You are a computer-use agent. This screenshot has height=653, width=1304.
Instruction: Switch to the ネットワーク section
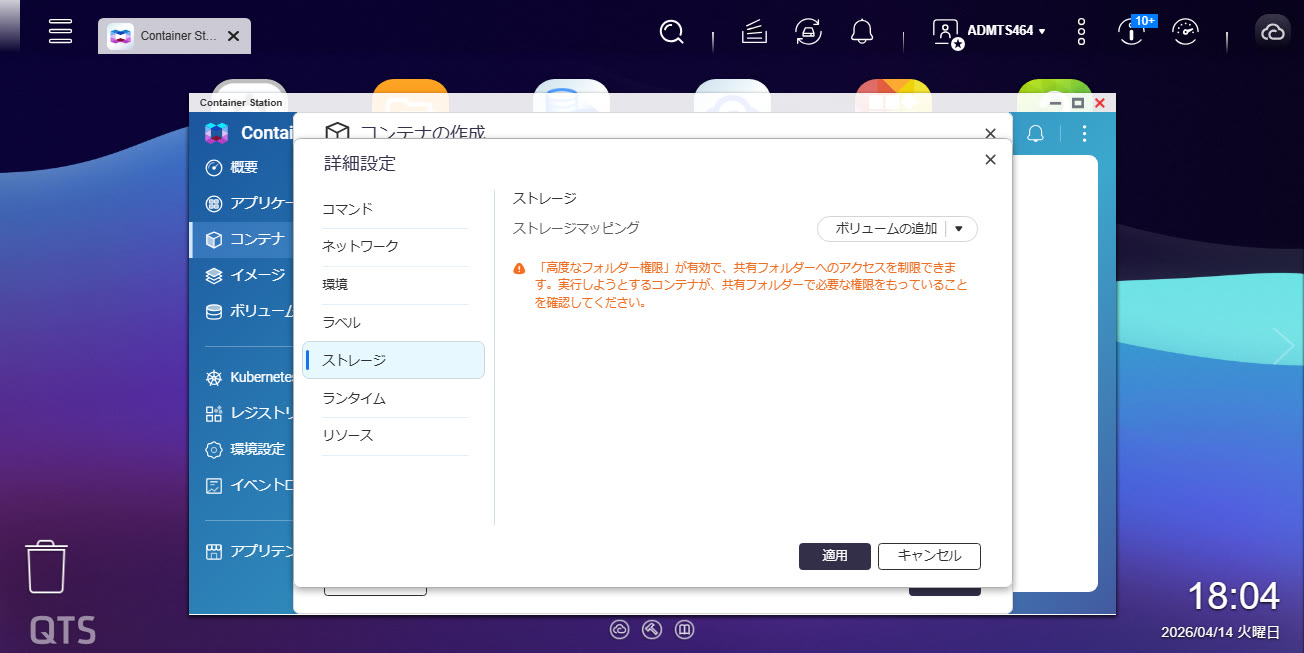click(360, 246)
